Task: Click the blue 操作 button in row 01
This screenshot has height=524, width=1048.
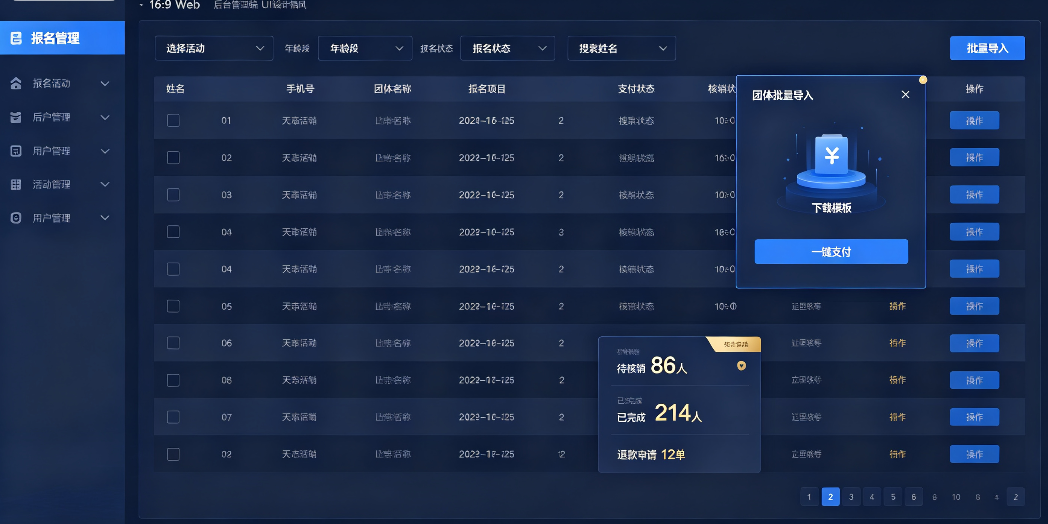Action: tap(974, 120)
